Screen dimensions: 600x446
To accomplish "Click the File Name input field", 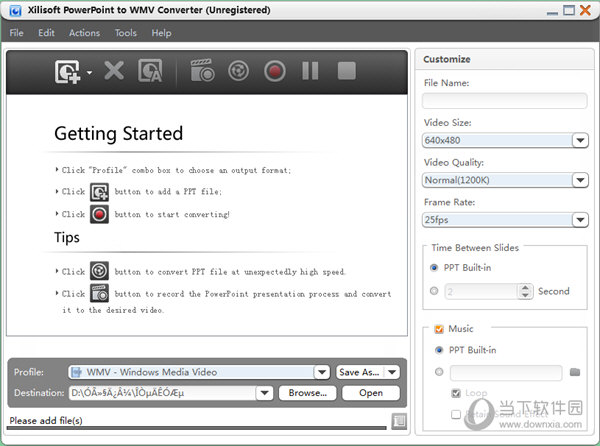I will (x=504, y=101).
